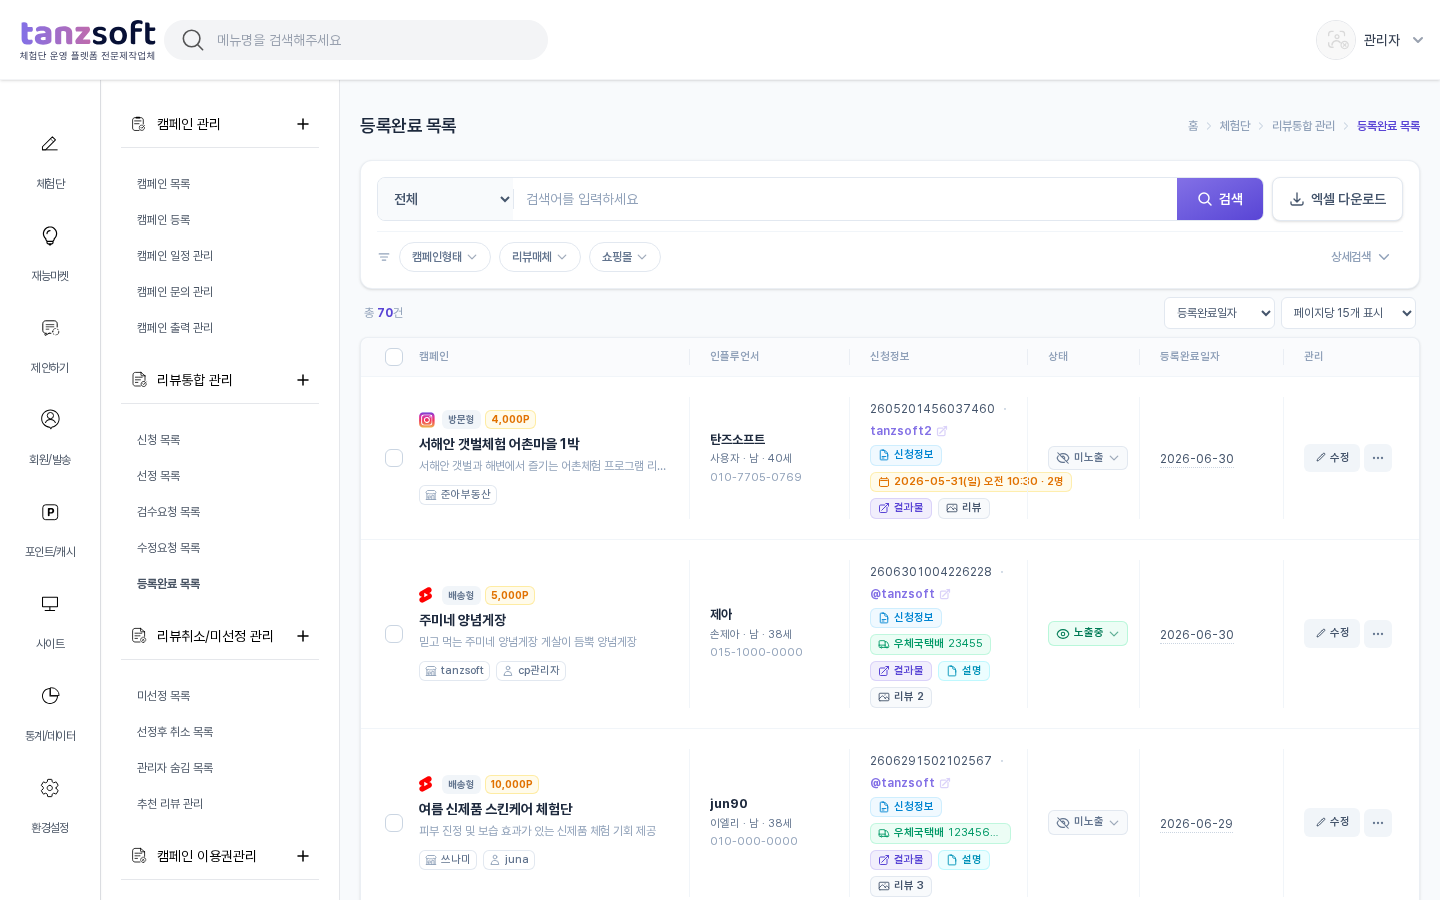
Task: Open more options for 서해안 갯벌체험 row
Action: 1378,458
